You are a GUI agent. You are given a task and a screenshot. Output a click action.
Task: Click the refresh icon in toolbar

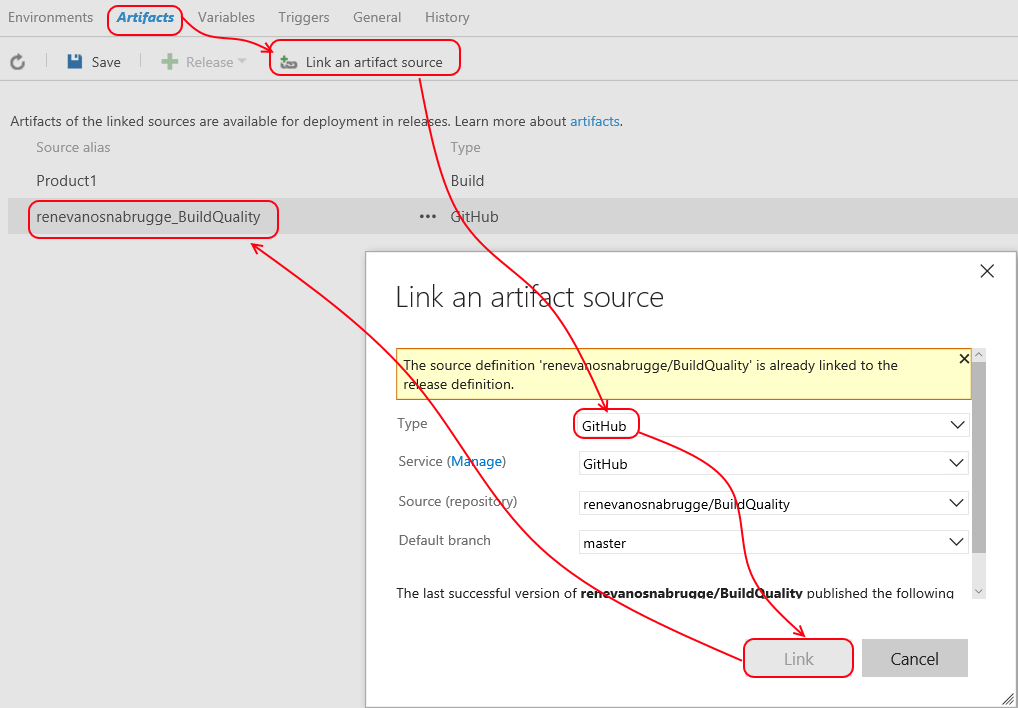click(17, 62)
